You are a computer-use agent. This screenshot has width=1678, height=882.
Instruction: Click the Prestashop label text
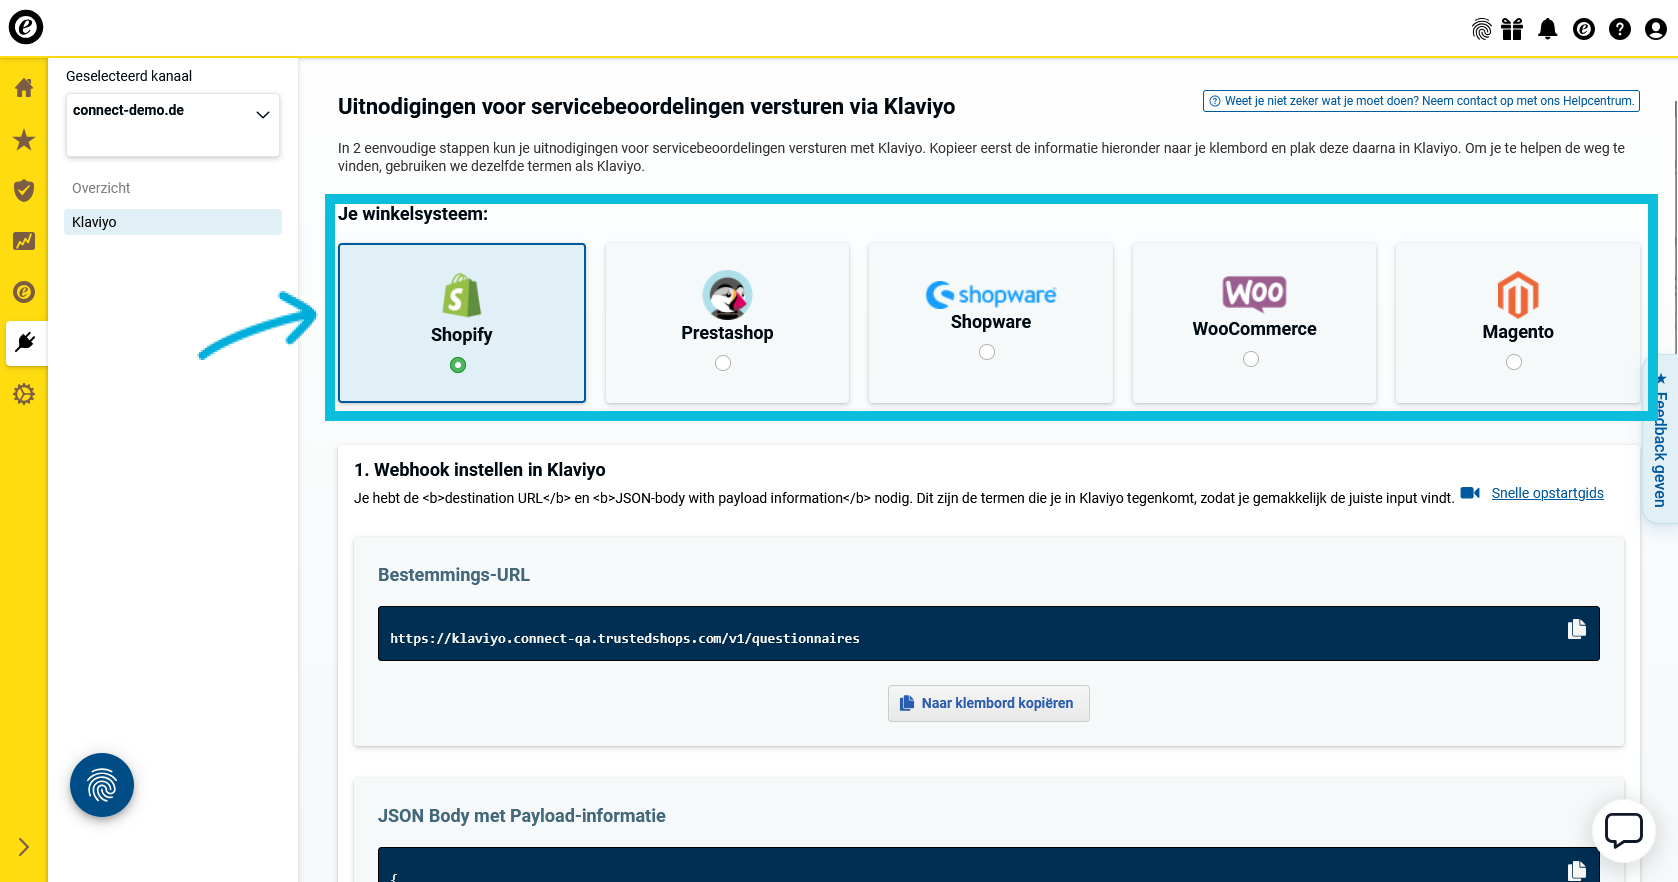727,333
